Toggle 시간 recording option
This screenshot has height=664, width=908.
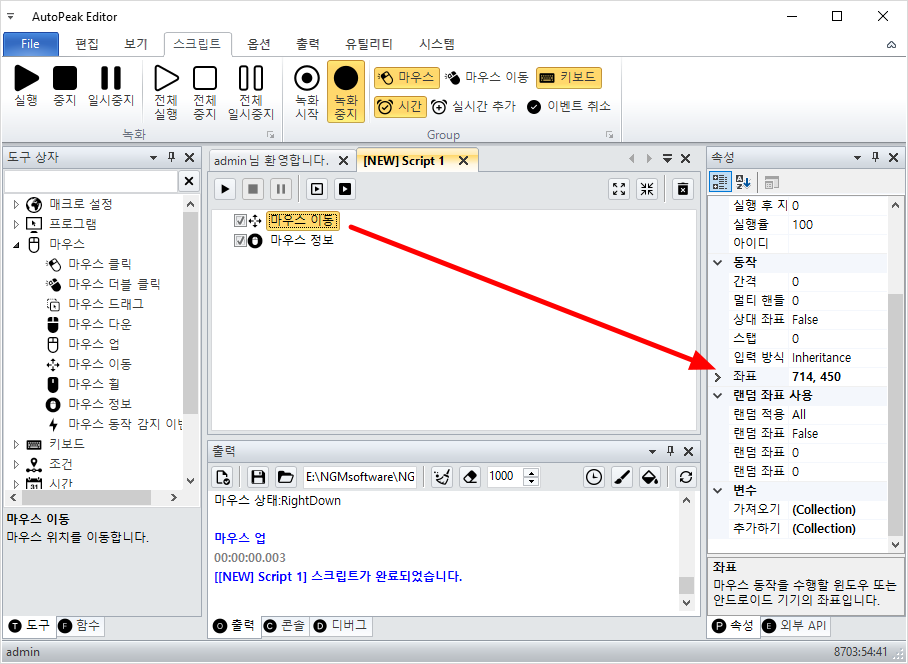(x=400, y=107)
